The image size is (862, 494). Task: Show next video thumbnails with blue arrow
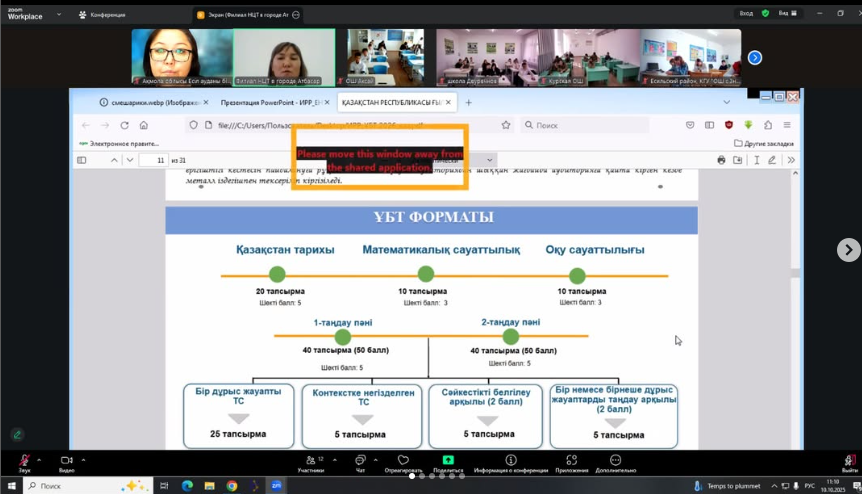click(755, 58)
